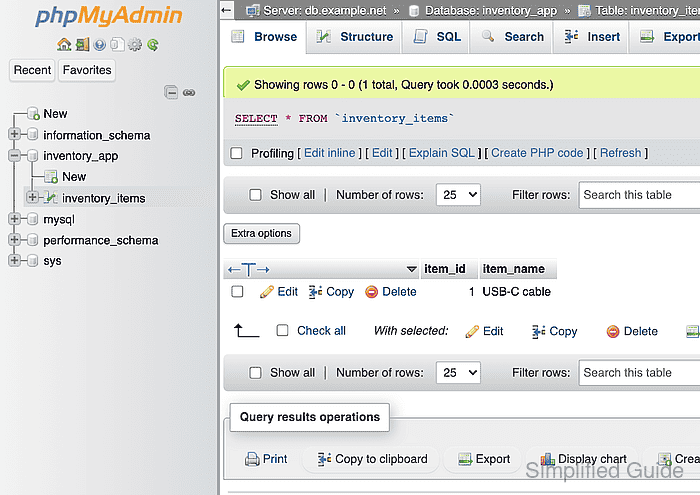Image resolution: width=700 pixels, height=495 pixels.
Task: Click With selected Edit pencil icon
Action: point(472,331)
